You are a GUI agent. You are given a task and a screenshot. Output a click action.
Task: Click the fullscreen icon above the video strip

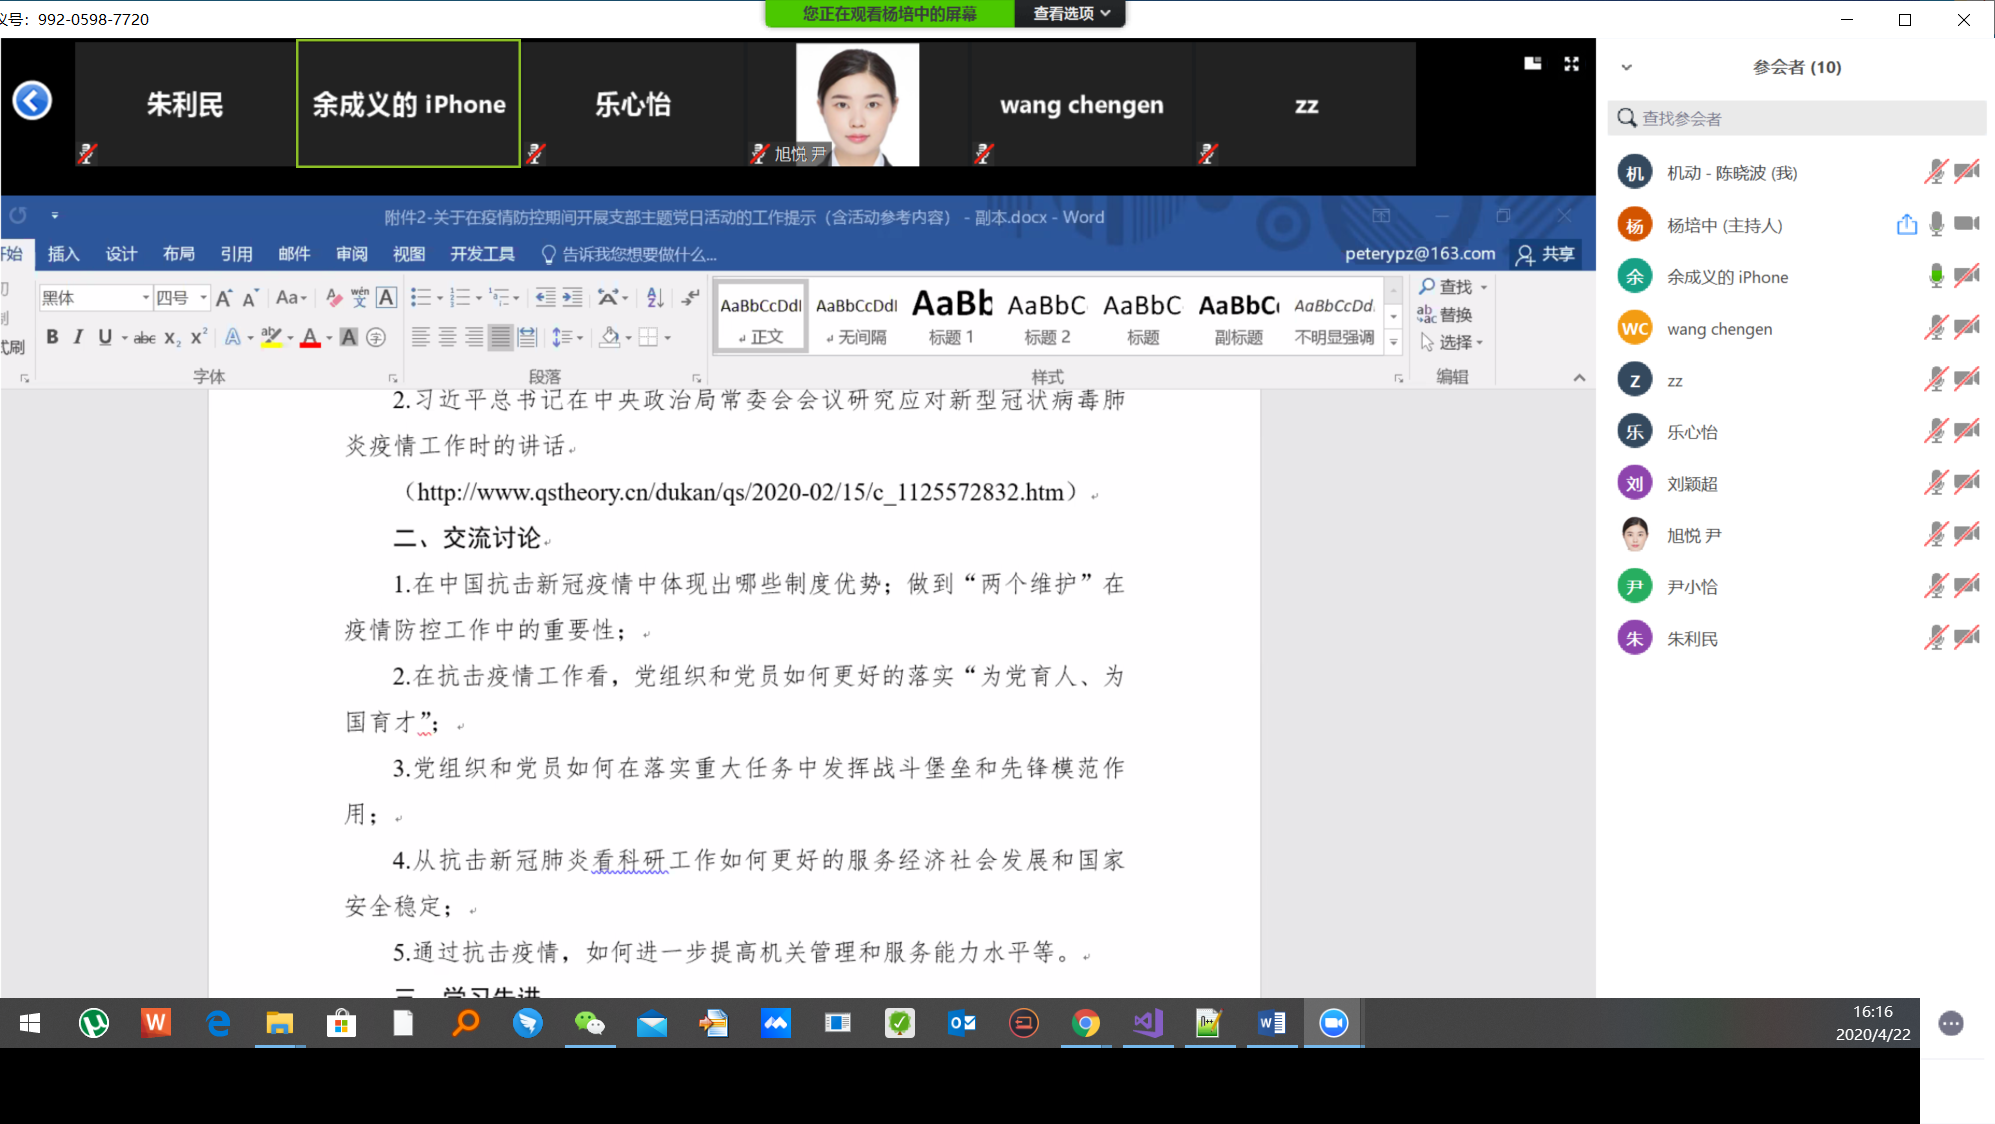1571,64
